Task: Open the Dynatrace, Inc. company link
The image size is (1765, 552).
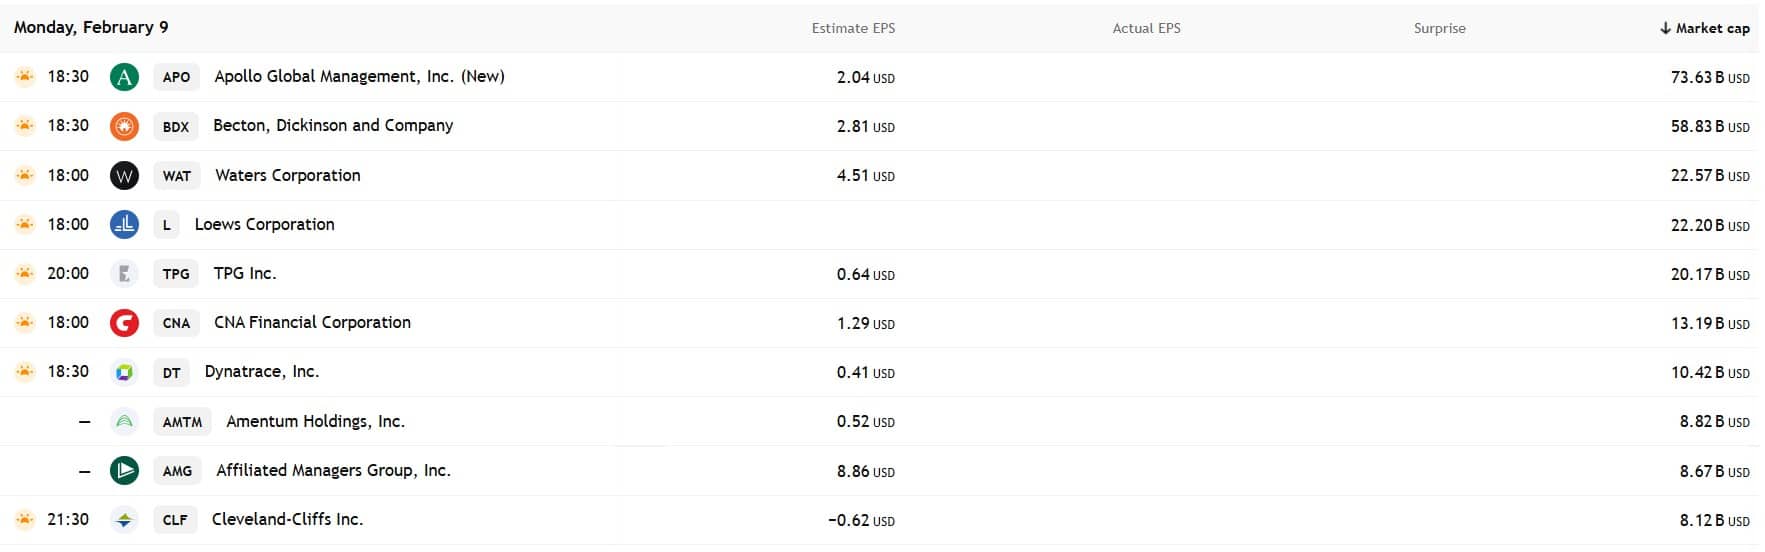Action: point(262,371)
